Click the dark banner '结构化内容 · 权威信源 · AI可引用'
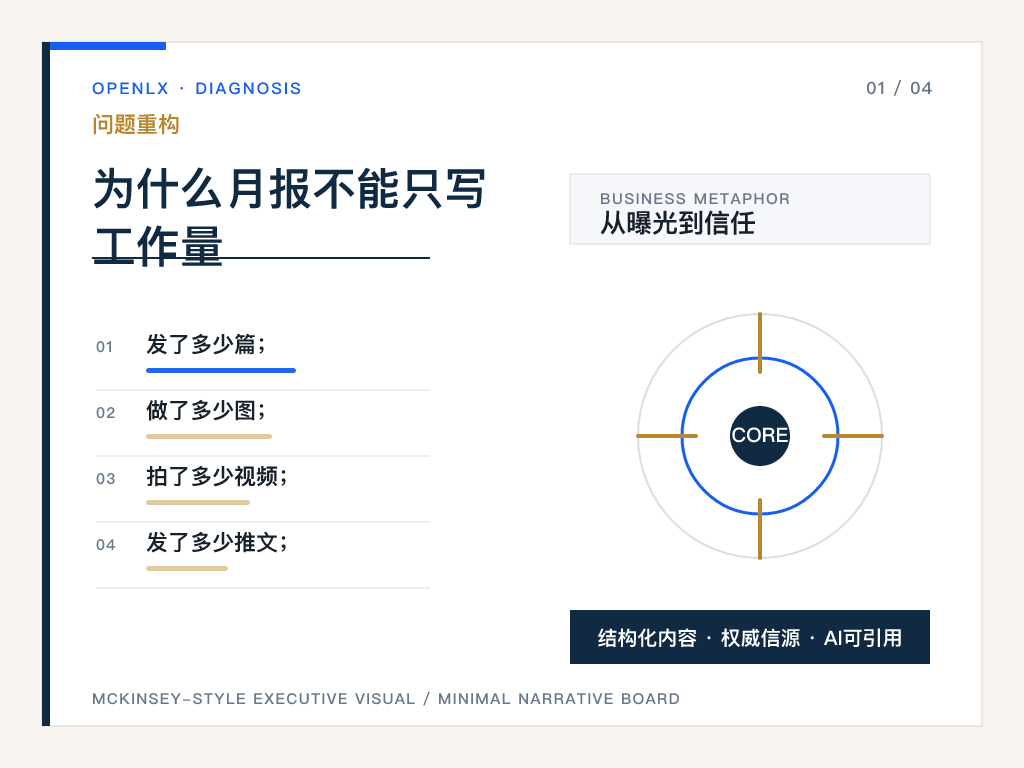1024x768 pixels. [750, 637]
